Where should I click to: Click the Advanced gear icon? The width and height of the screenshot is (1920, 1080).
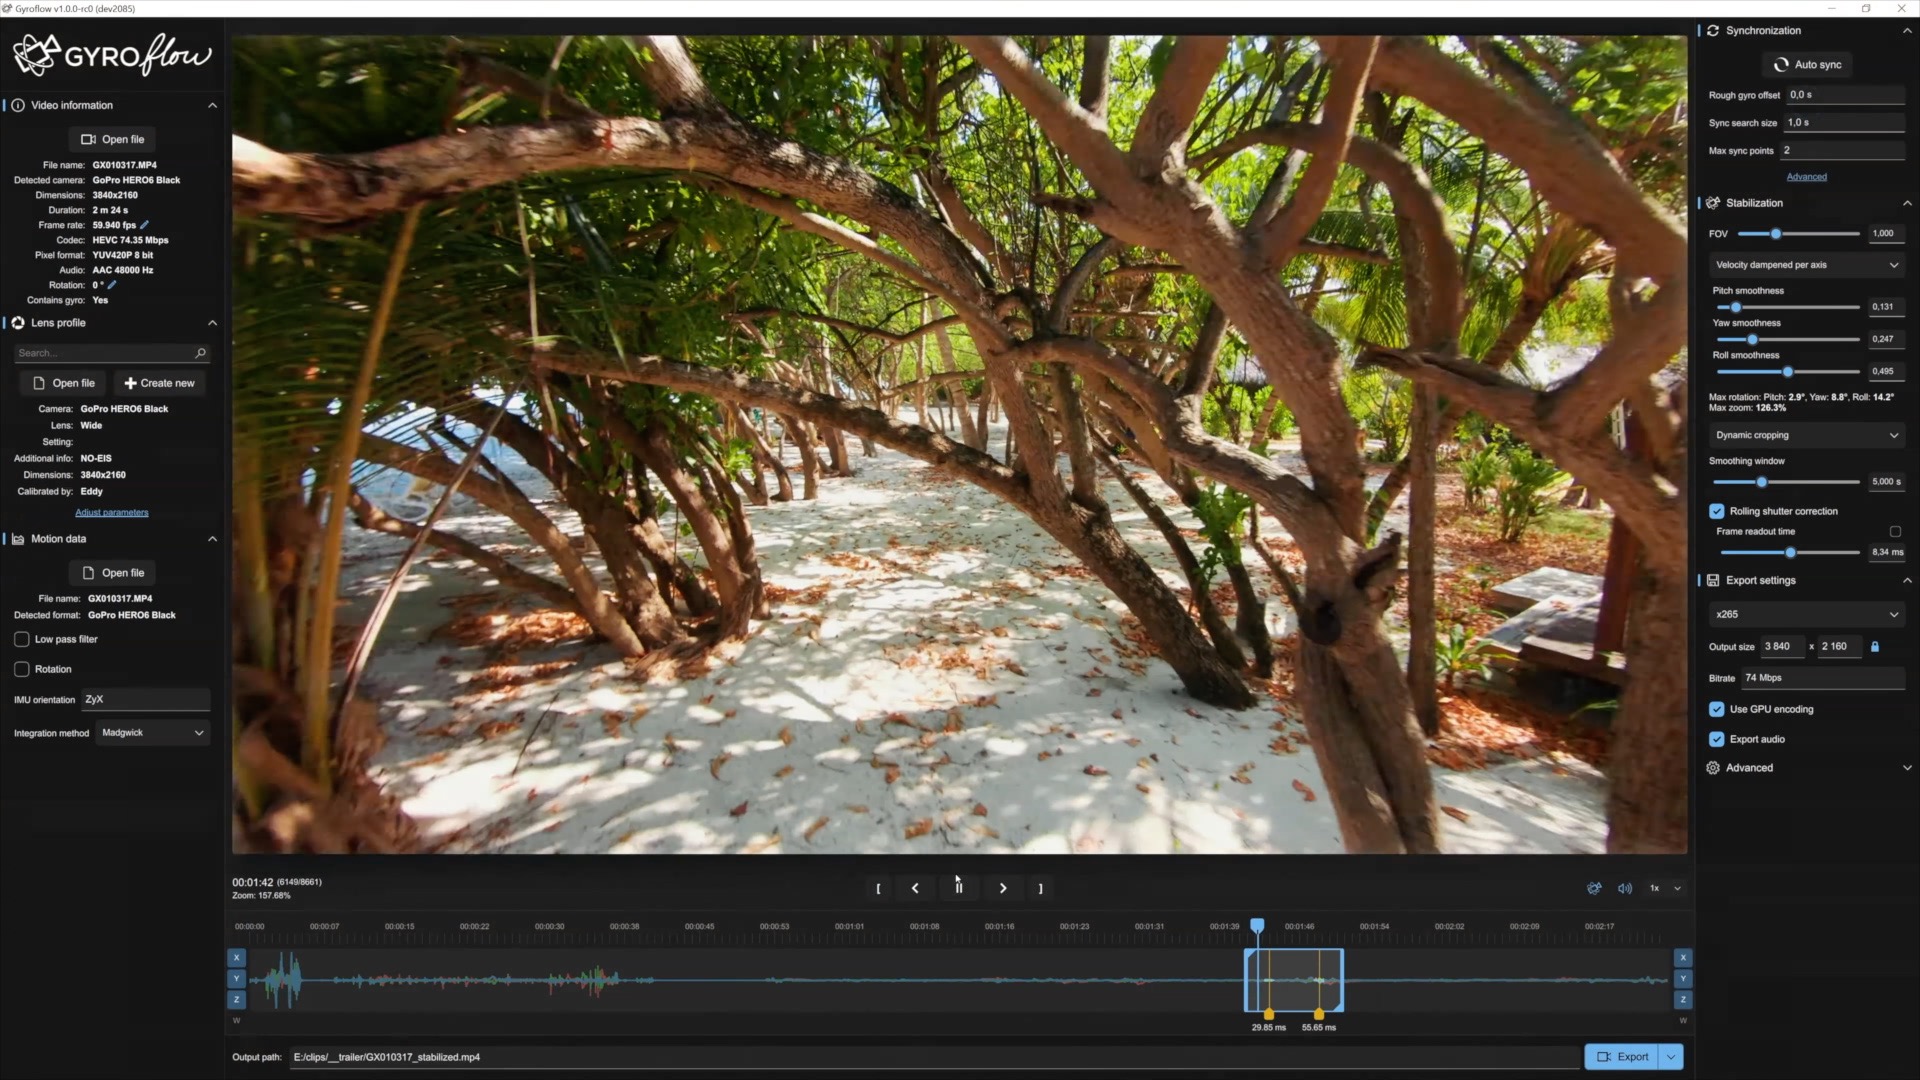coord(1713,768)
